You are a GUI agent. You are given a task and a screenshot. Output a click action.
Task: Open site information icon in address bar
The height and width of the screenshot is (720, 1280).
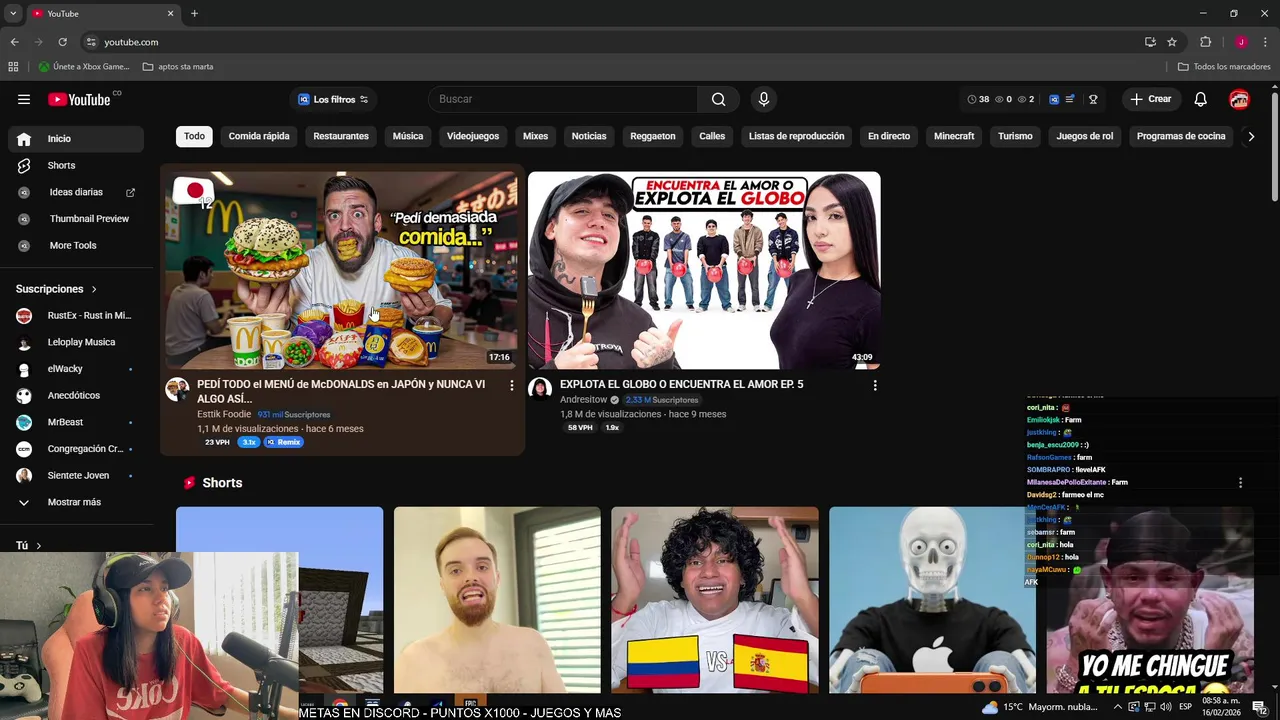91,42
